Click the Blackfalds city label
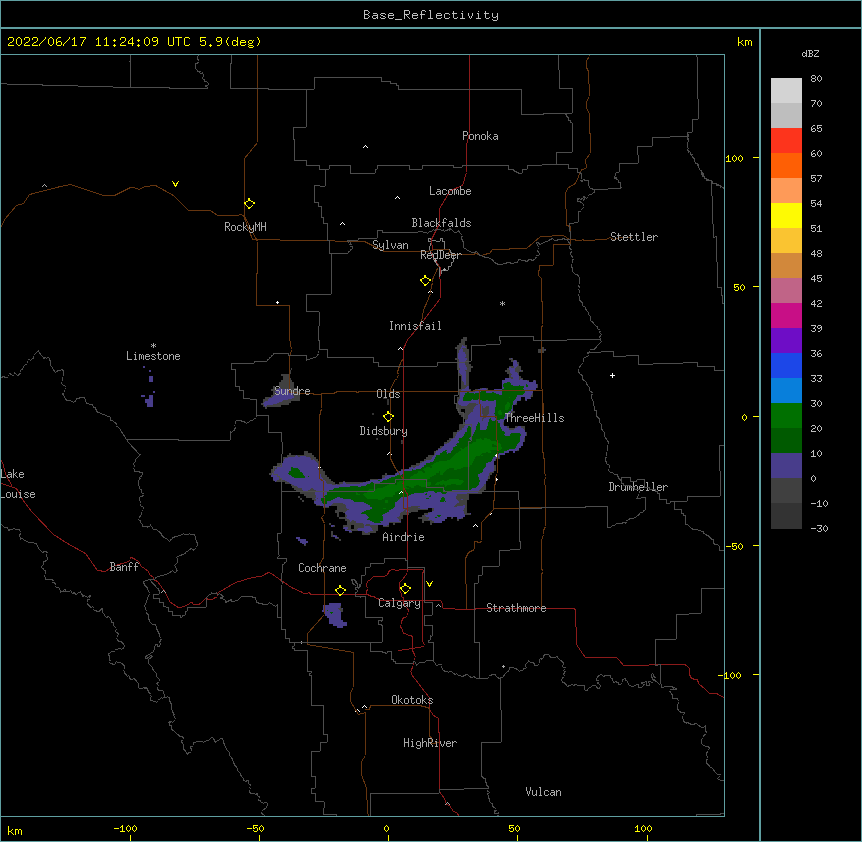This screenshot has width=862, height=842. point(441,223)
